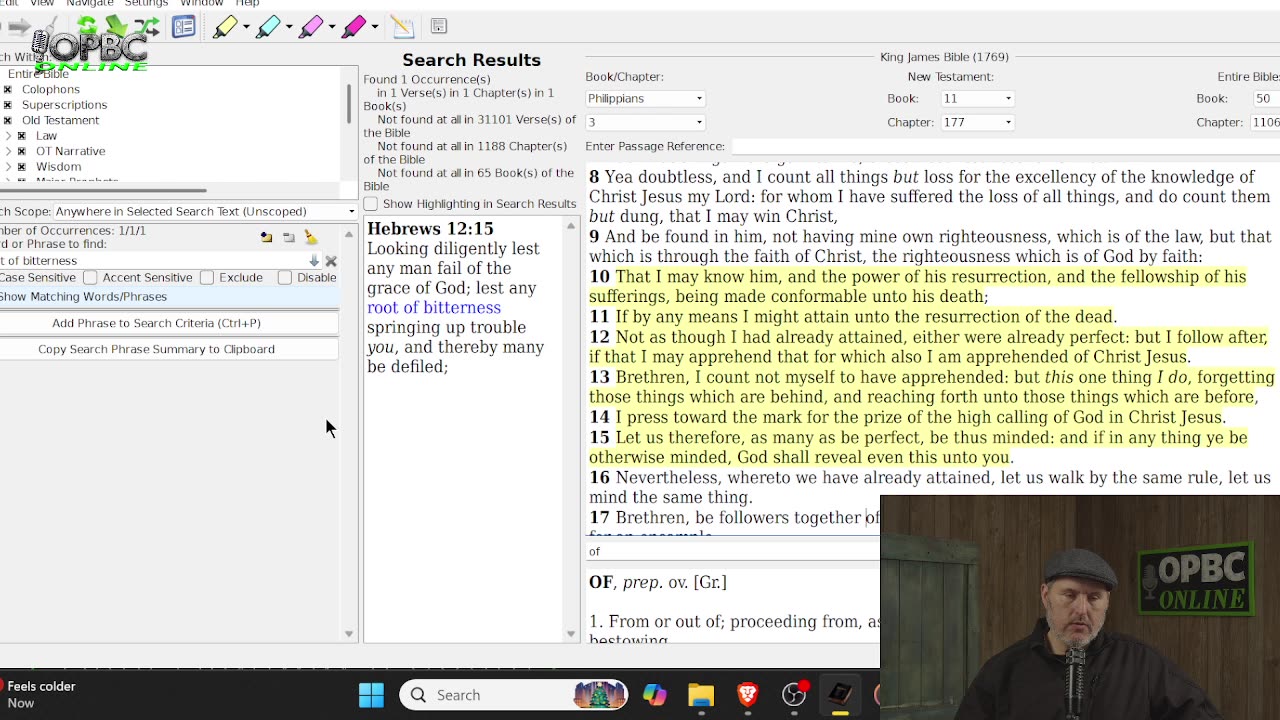Enable the Accent Sensitive checkbox
The height and width of the screenshot is (720, 1280).
[90, 277]
